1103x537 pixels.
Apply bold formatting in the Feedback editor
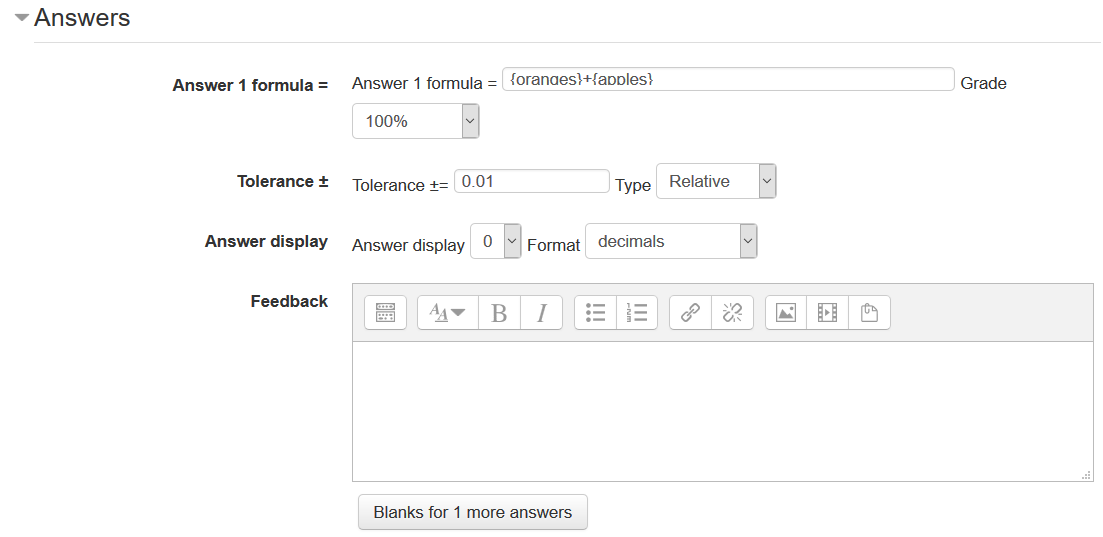(x=499, y=313)
